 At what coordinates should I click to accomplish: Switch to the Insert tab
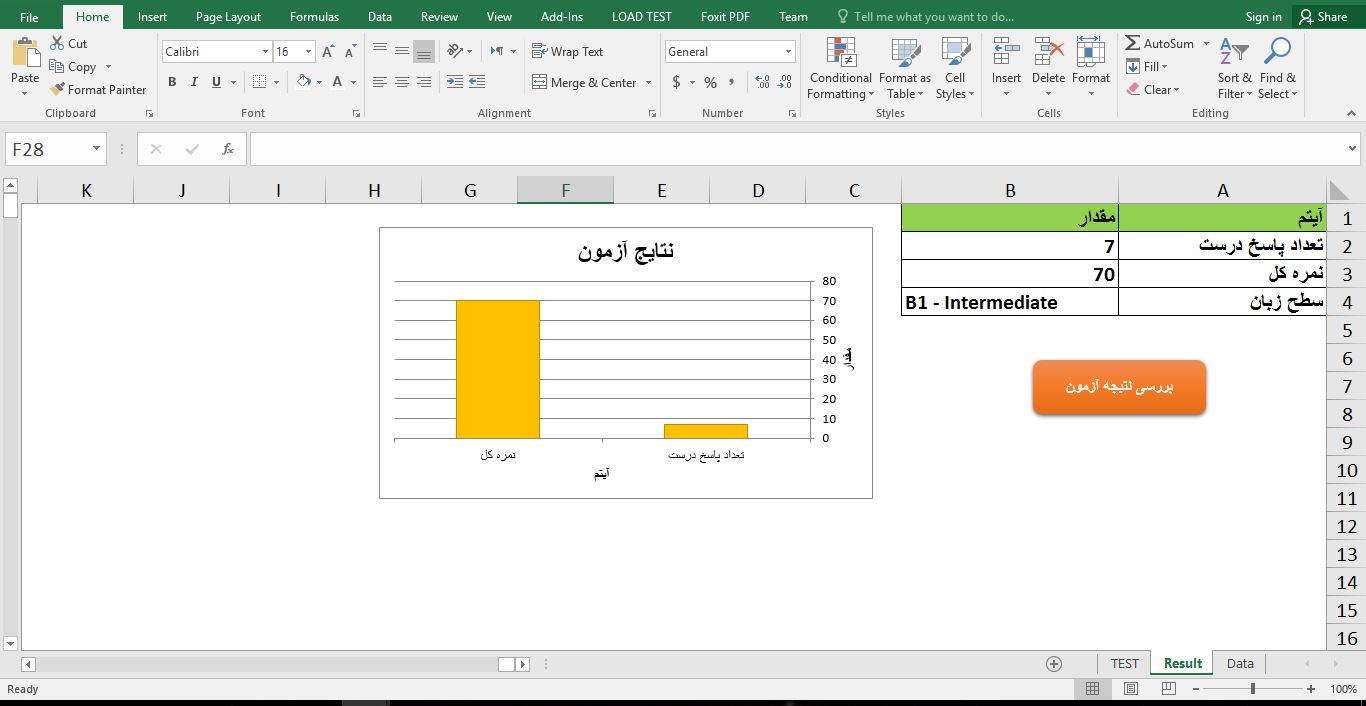coord(152,17)
